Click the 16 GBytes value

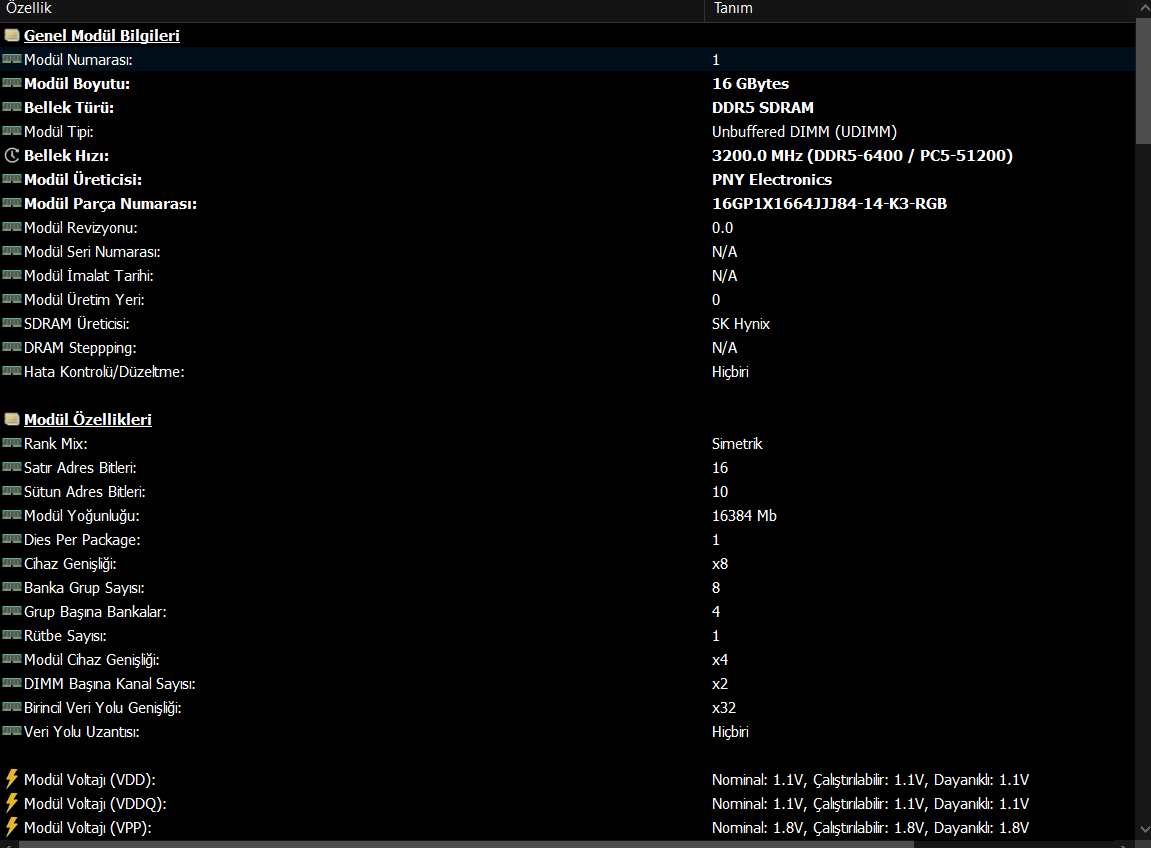pos(750,84)
